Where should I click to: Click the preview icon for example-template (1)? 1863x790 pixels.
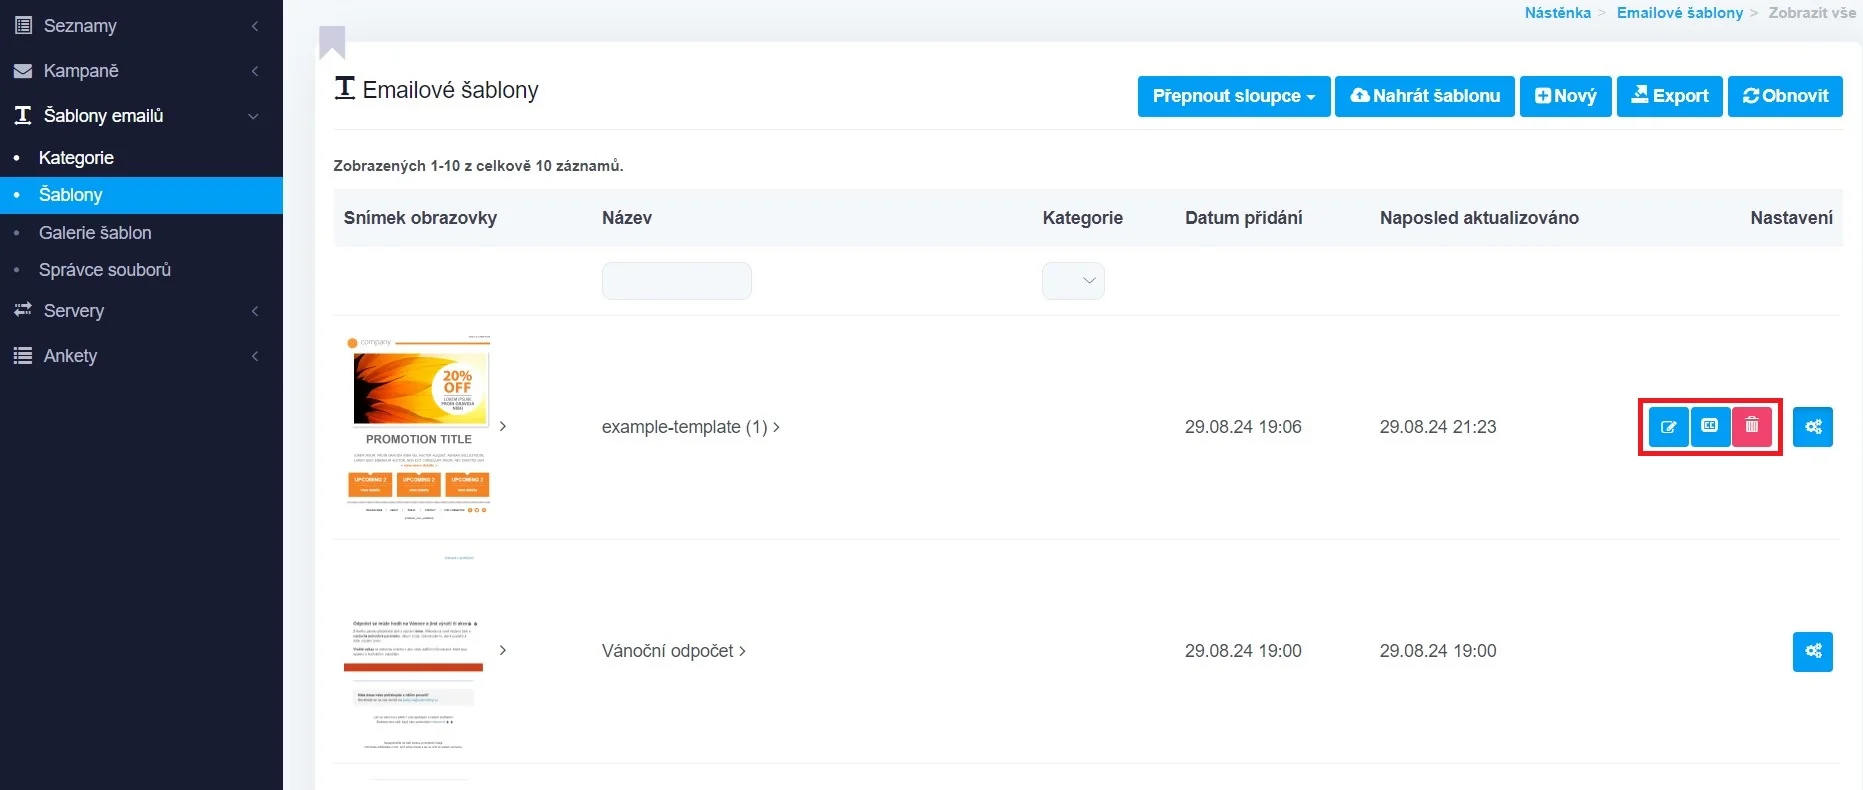[1710, 427]
